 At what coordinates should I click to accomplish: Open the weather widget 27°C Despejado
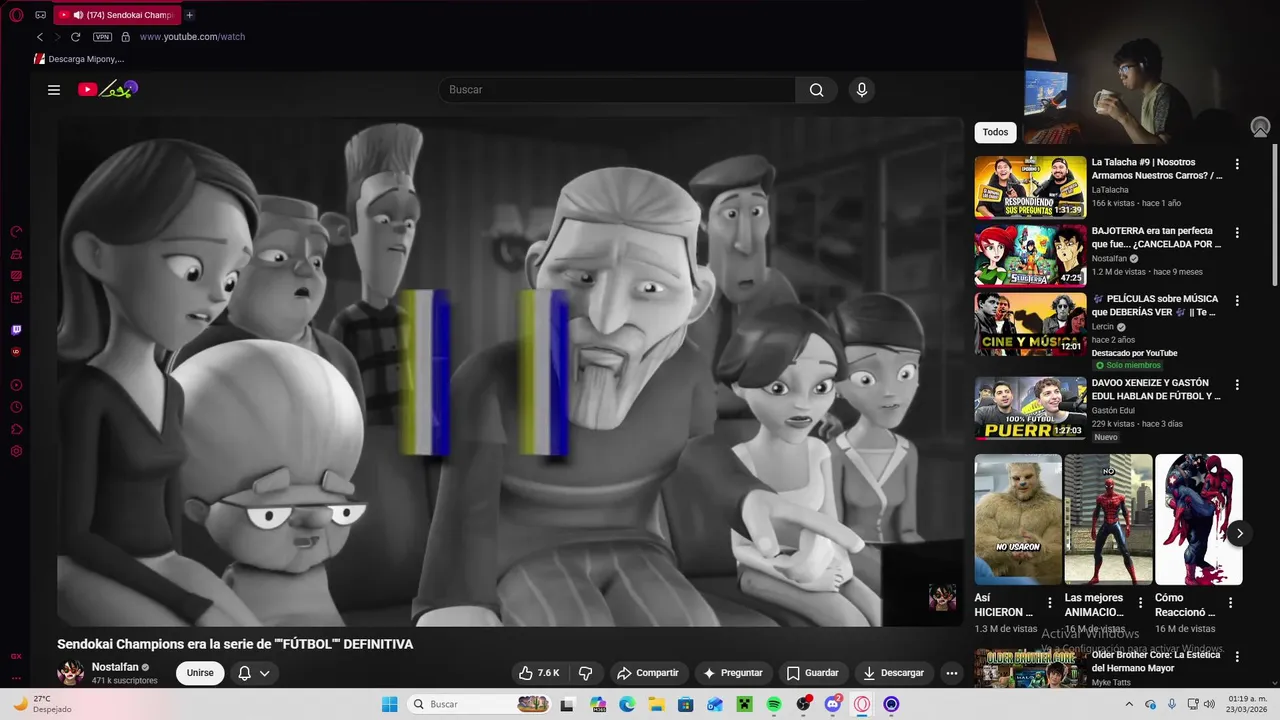coord(42,704)
